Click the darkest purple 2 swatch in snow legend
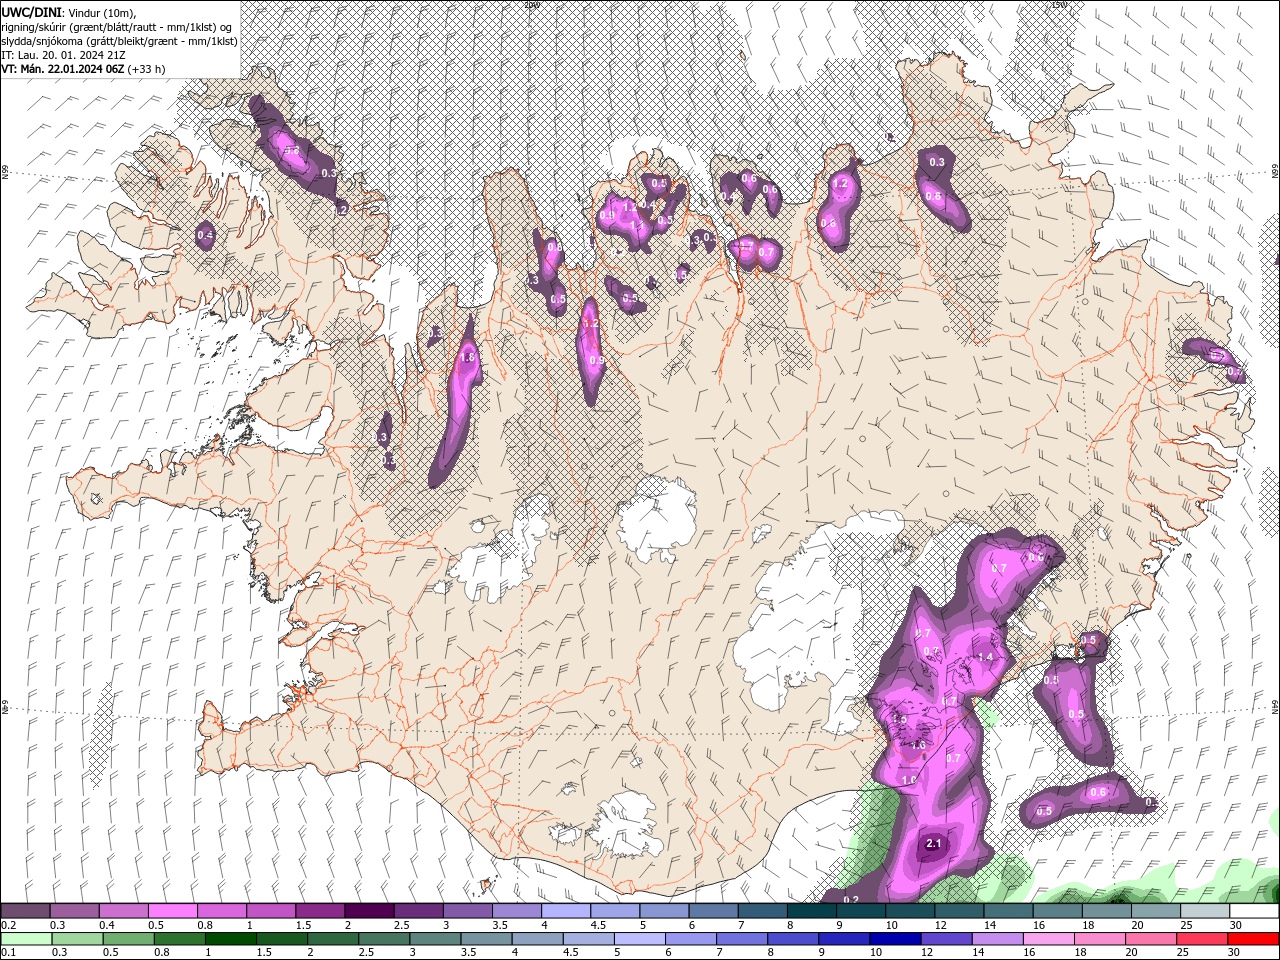The width and height of the screenshot is (1280, 960). pyautogui.click(x=369, y=911)
